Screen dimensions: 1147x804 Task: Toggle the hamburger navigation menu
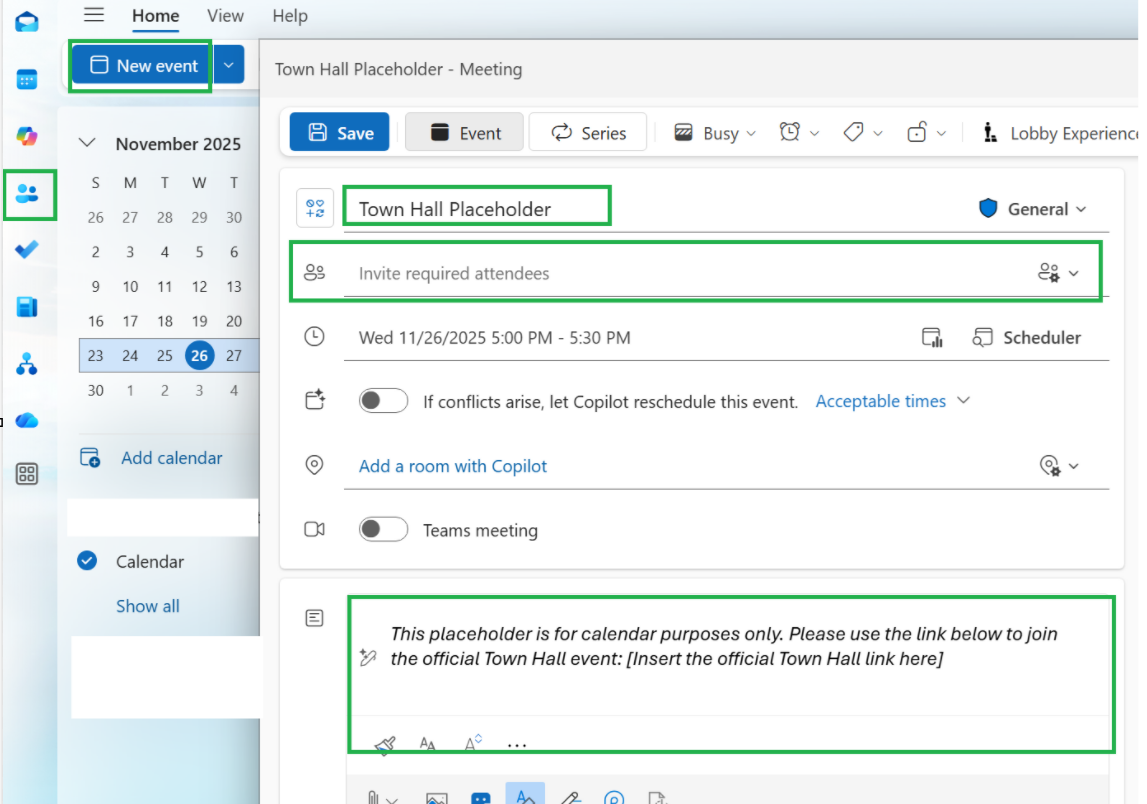tap(94, 15)
